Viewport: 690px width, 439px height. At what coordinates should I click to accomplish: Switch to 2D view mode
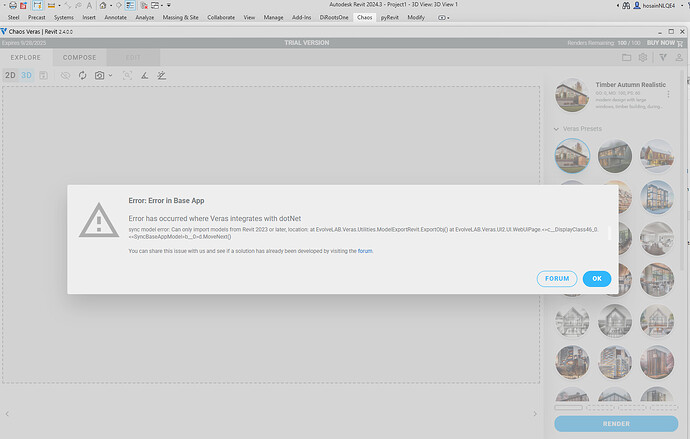click(10, 75)
